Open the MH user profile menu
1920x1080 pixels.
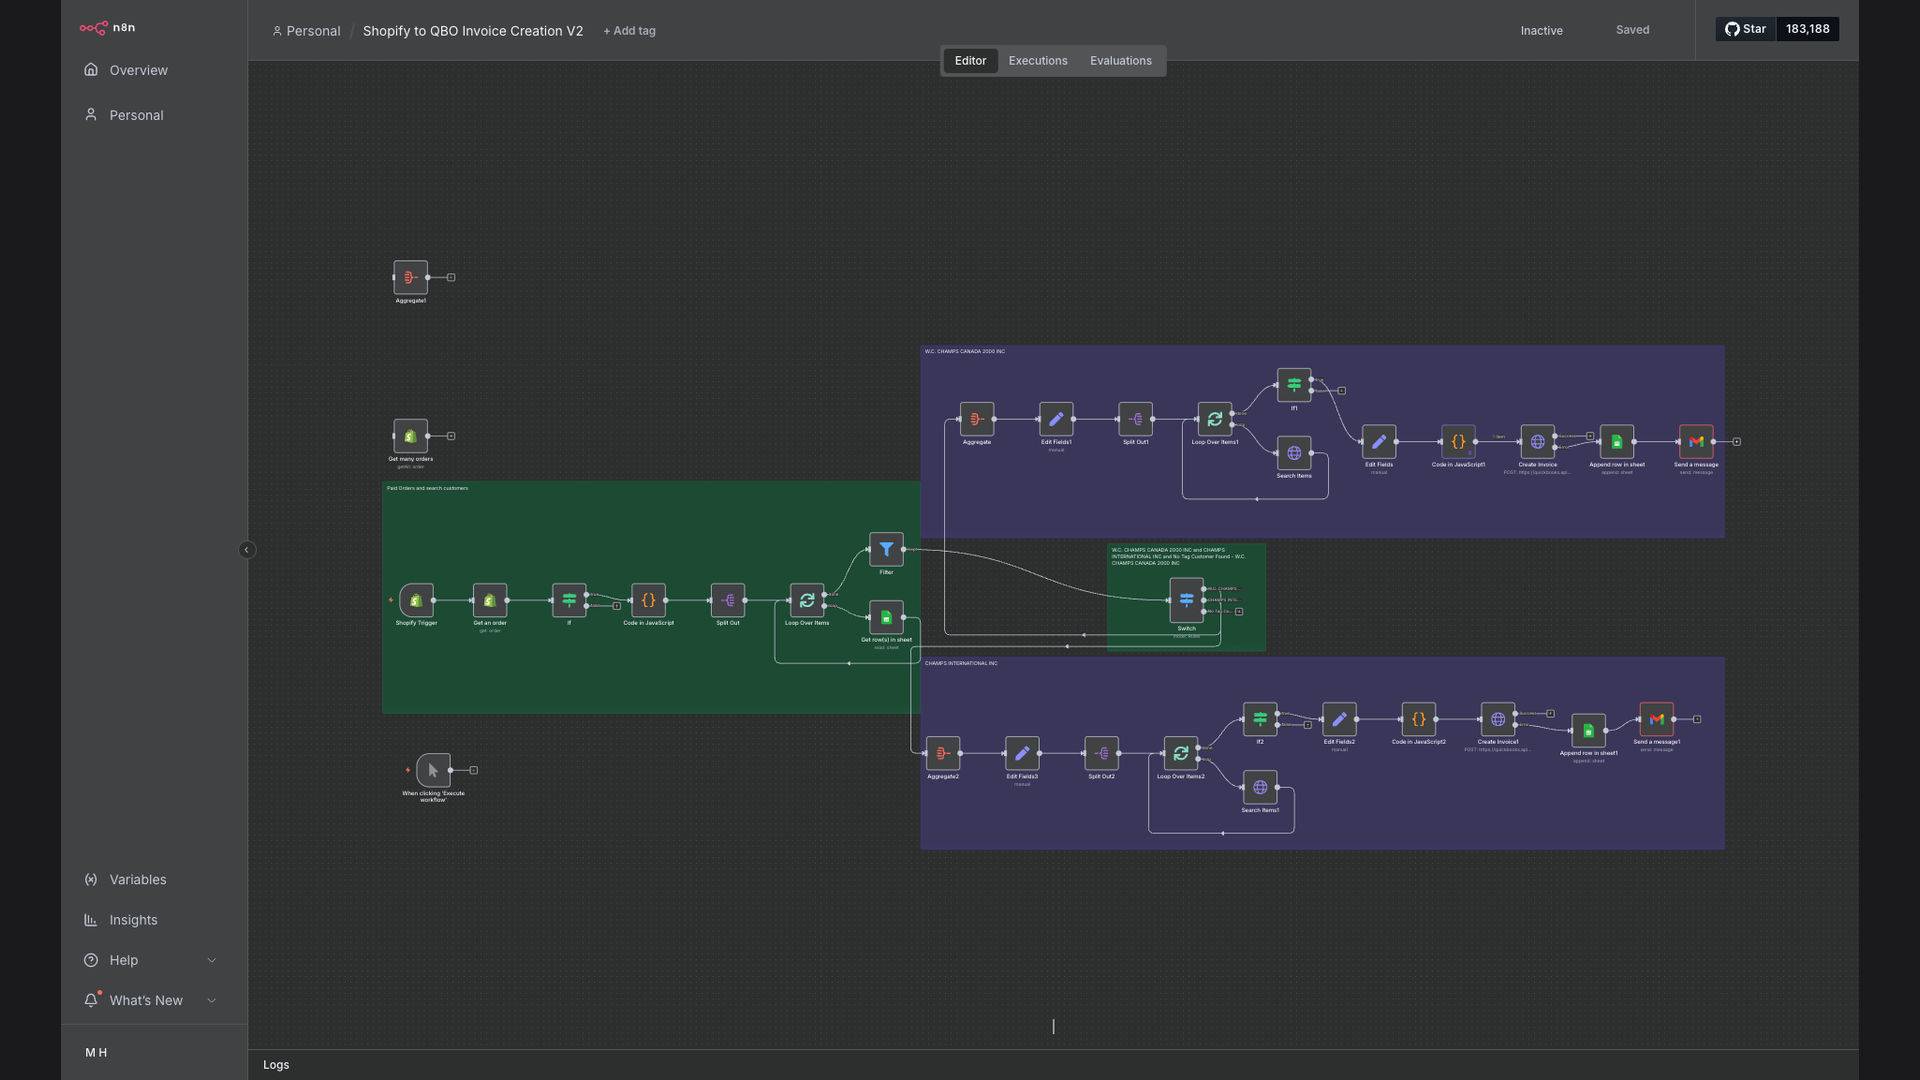[x=96, y=1052]
